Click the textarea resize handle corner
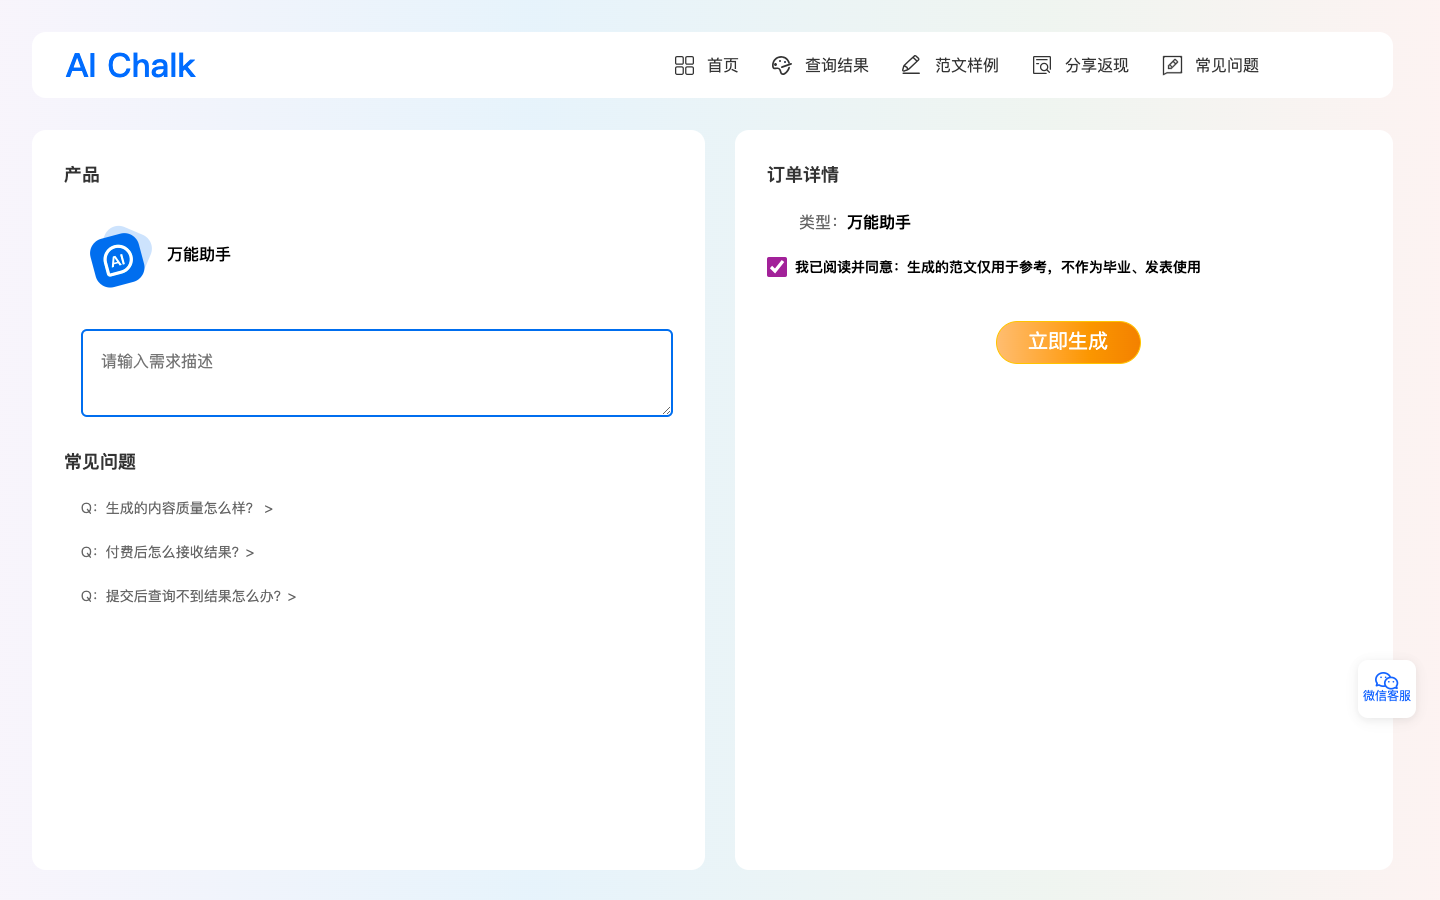The width and height of the screenshot is (1440, 900). coord(666,409)
